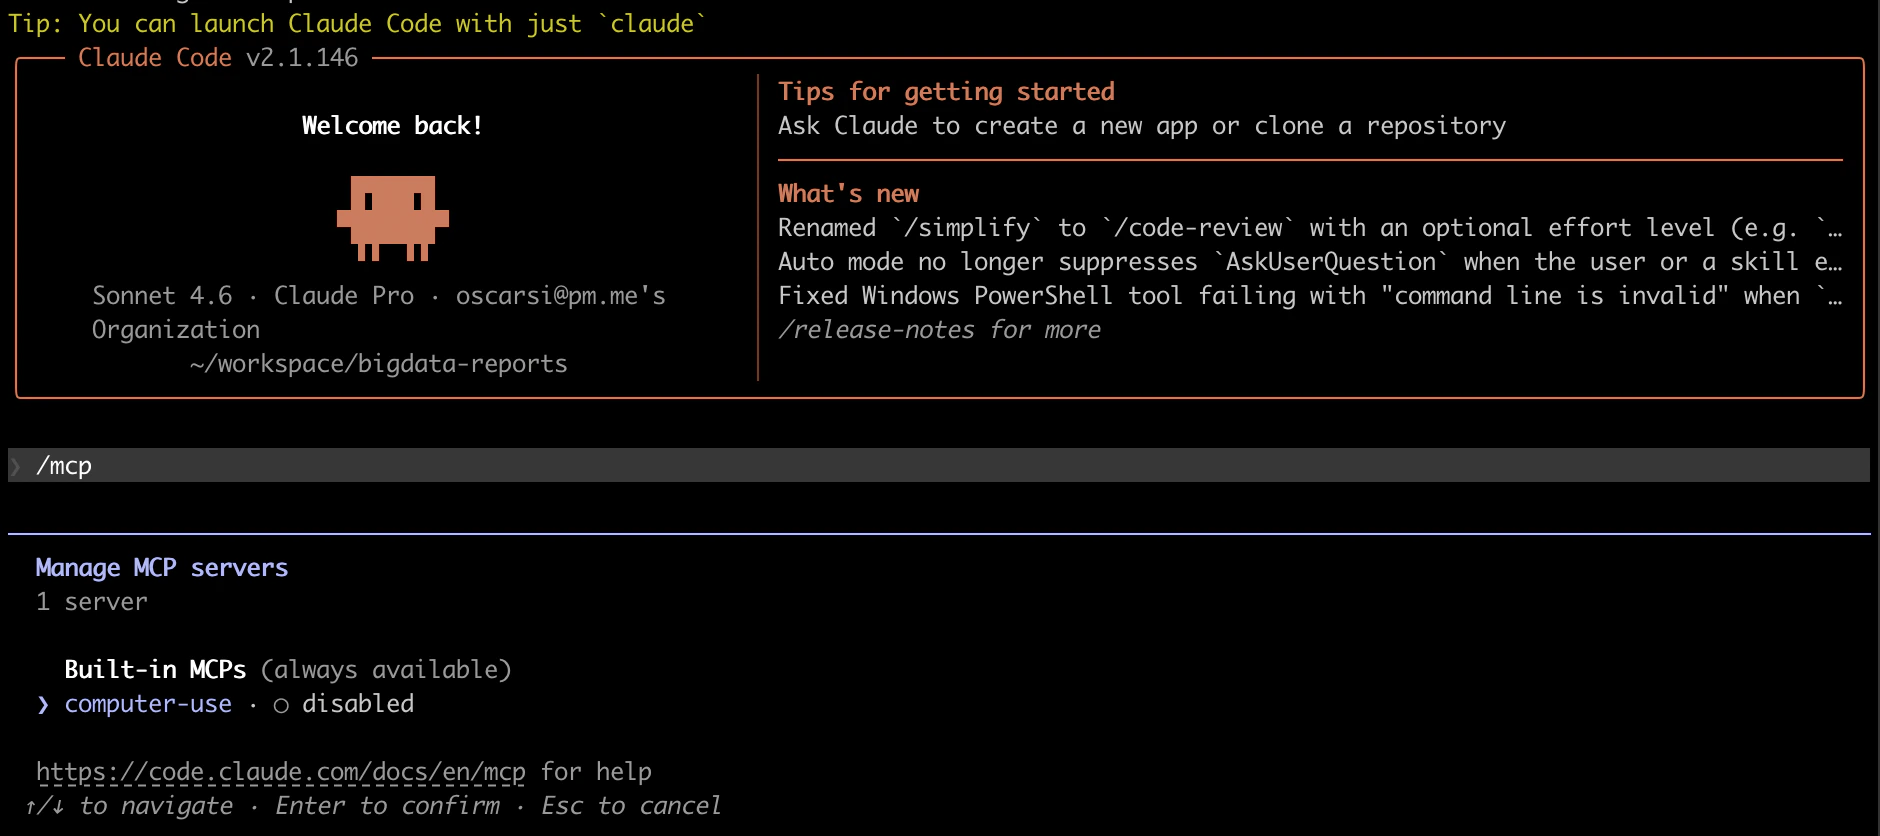This screenshot has height=836, width=1880.
Task: Click the 'Tip: You can launch Claude Code' line
Action: click(357, 24)
